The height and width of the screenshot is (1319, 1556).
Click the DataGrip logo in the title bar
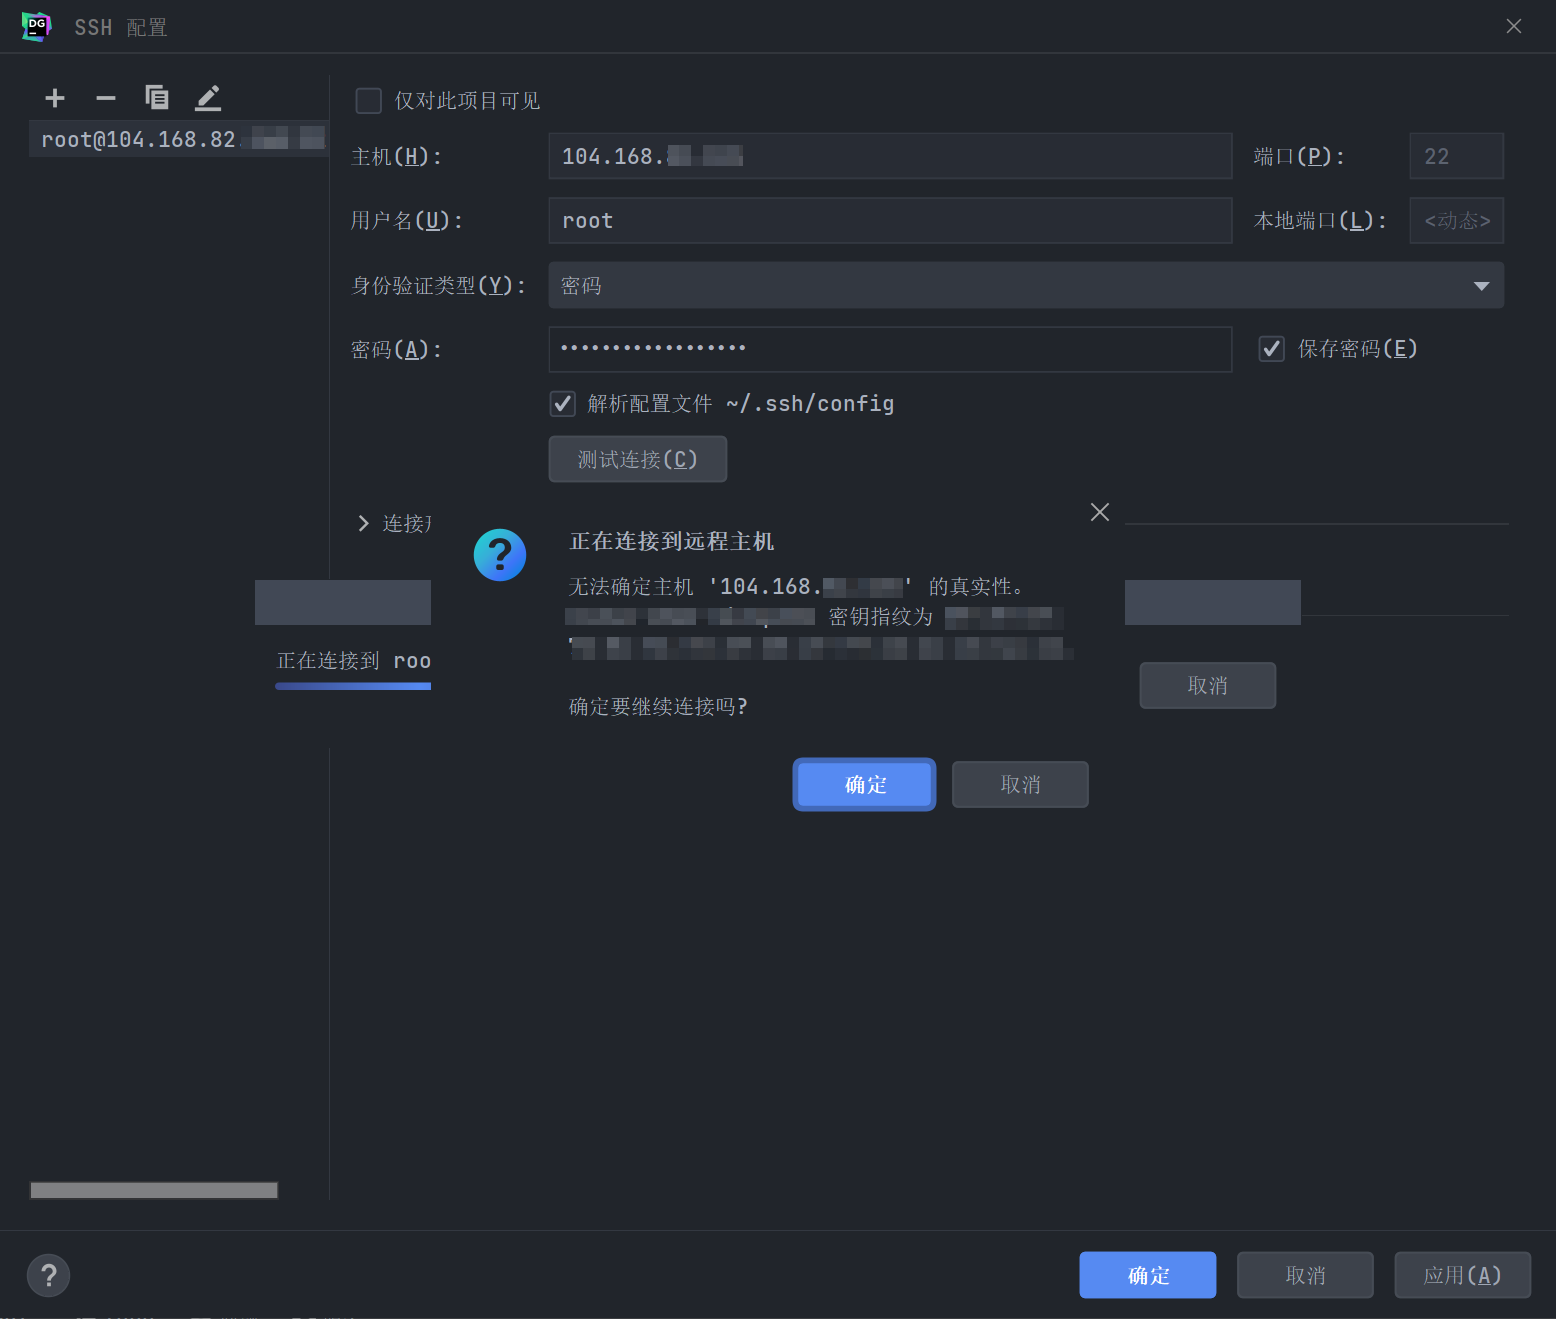pyautogui.click(x=36, y=26)
